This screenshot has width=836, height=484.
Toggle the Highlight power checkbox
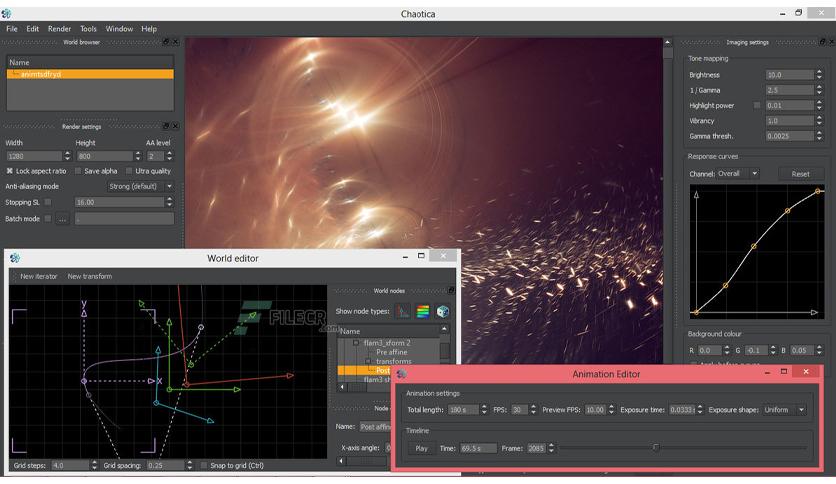point(757,106)
